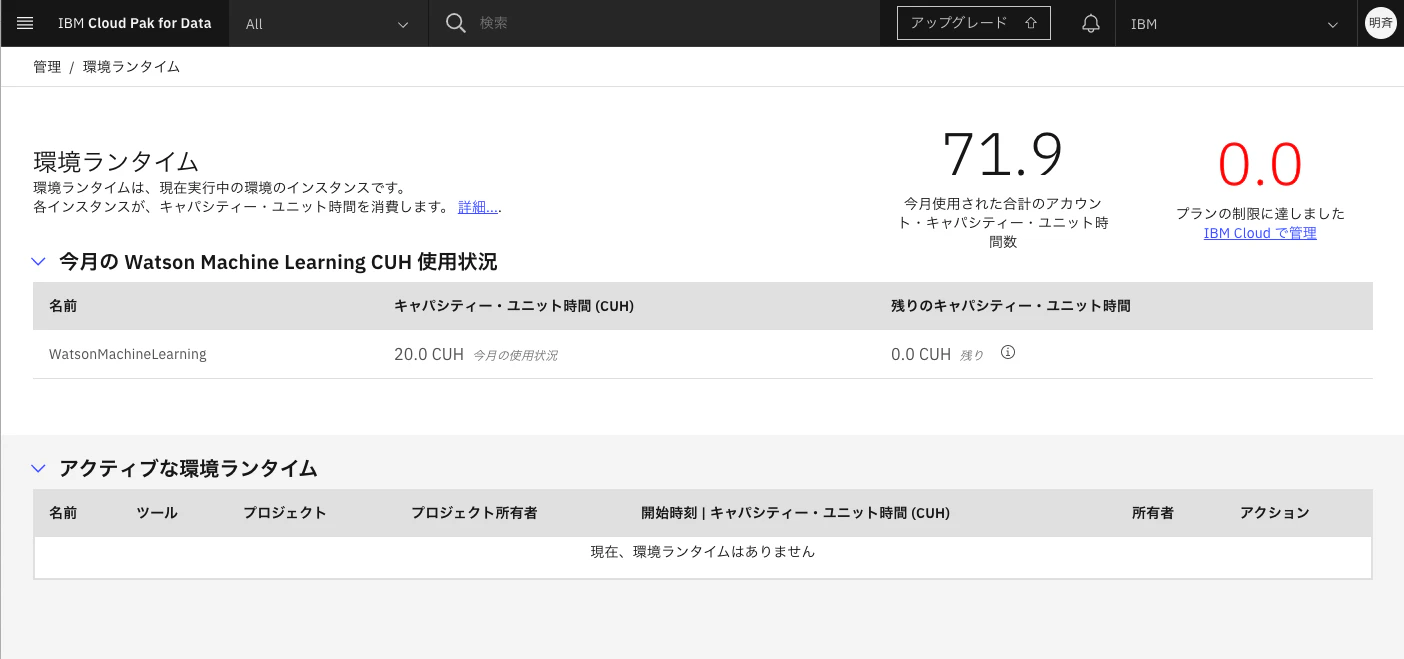Click the 所有者 column header
The image size is (1404, 659).
[1153, 513]
